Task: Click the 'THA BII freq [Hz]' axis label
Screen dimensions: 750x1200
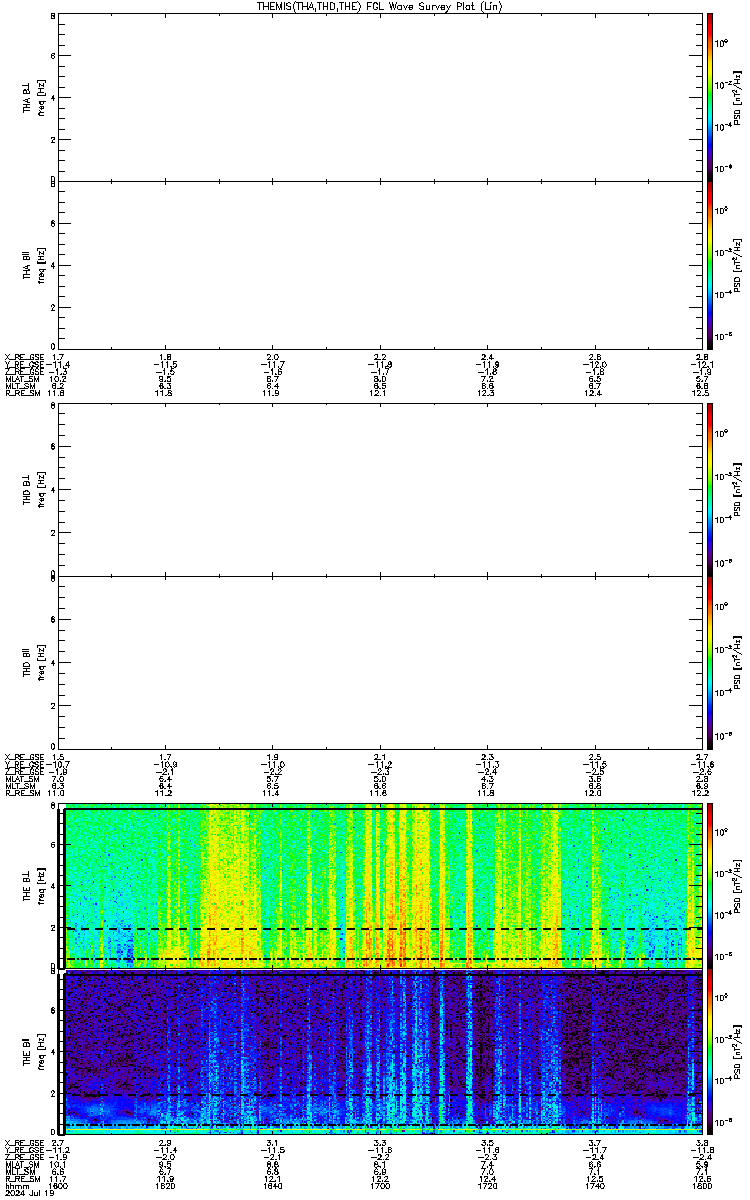Action: (34, 266)
